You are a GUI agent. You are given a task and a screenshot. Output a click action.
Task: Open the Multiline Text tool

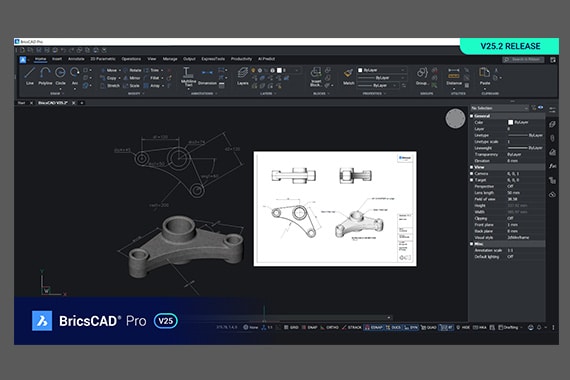click(x=188, y=77)
